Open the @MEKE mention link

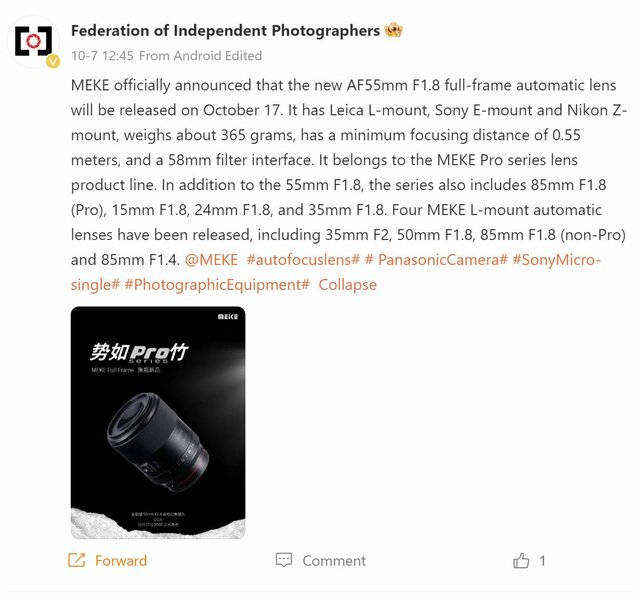click(211, 260)
